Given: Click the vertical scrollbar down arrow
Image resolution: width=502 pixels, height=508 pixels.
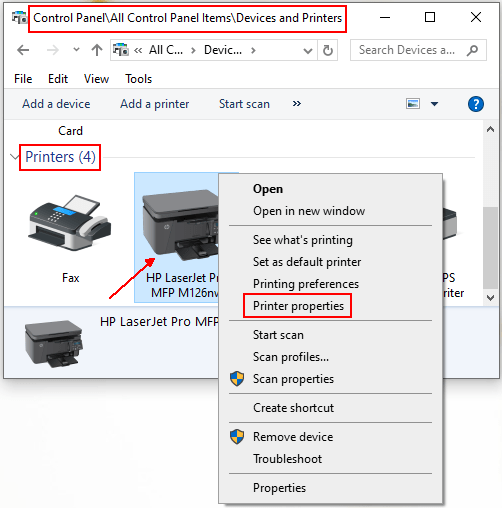Looking at the screenshot, I should [490, 298].
